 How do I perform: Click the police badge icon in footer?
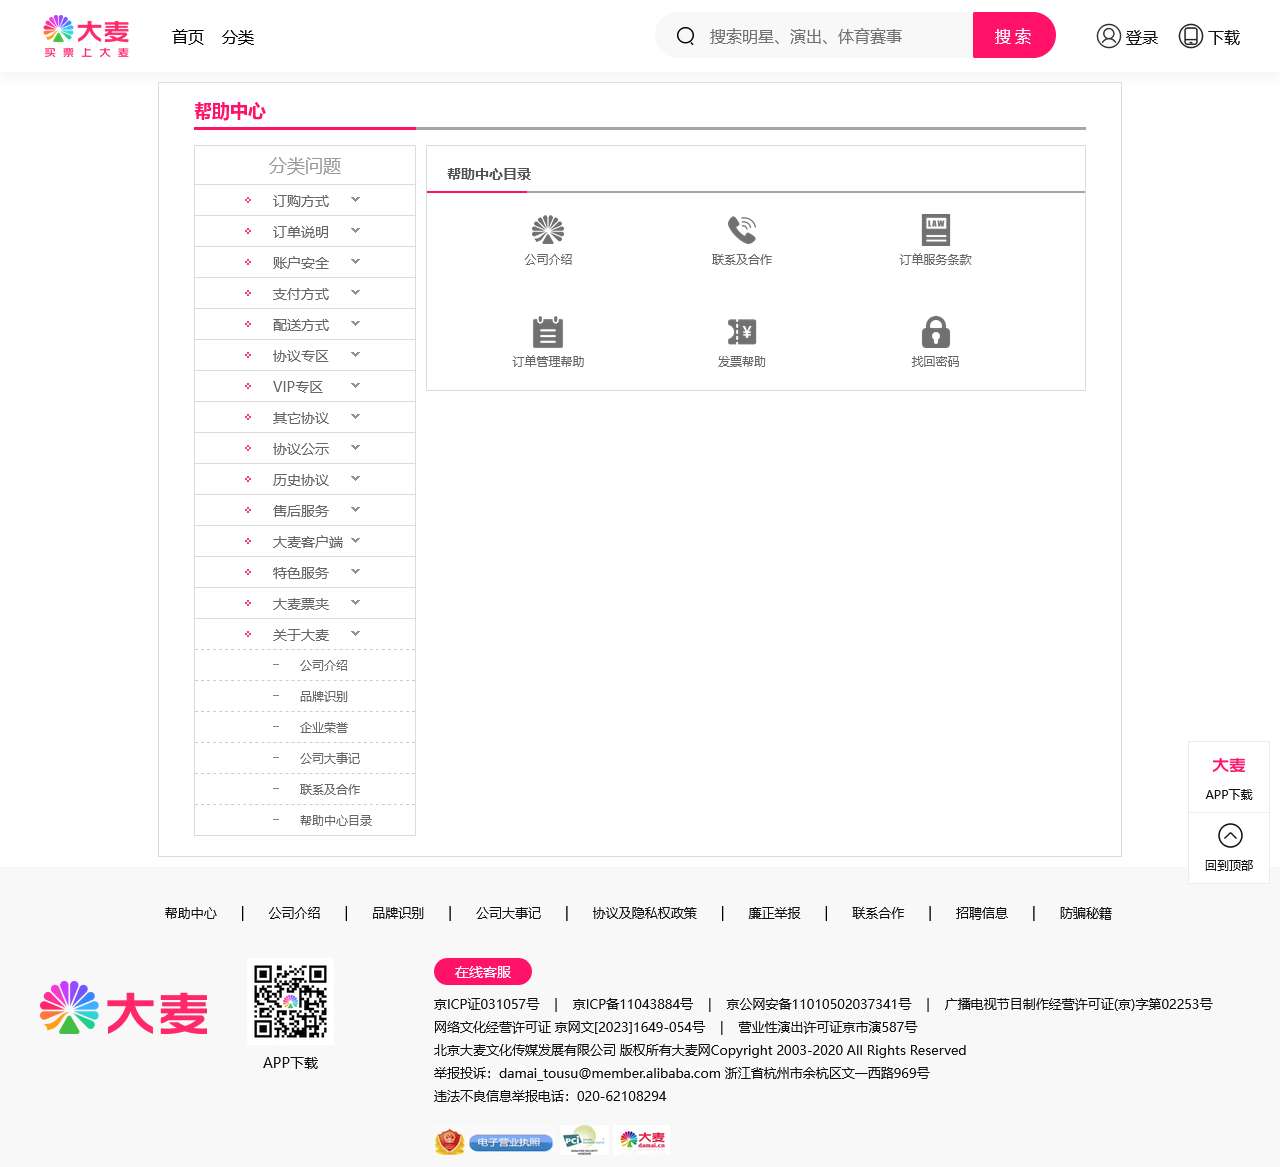(450, 1141)
